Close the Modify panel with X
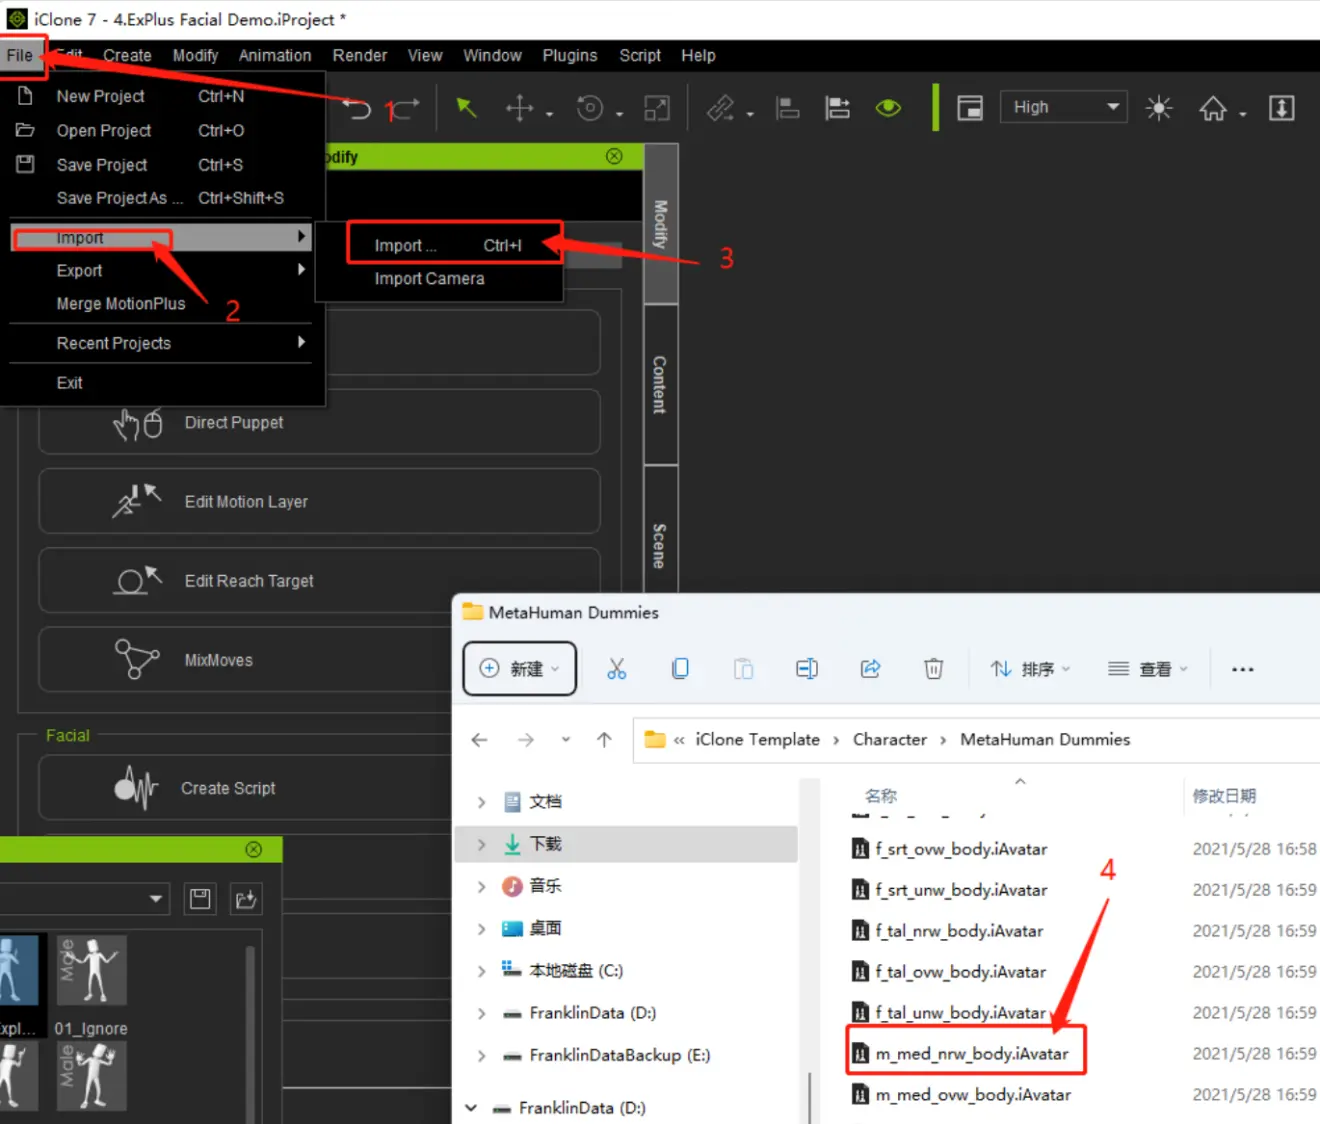1320x1124 pixels. [x=614, y=156]
